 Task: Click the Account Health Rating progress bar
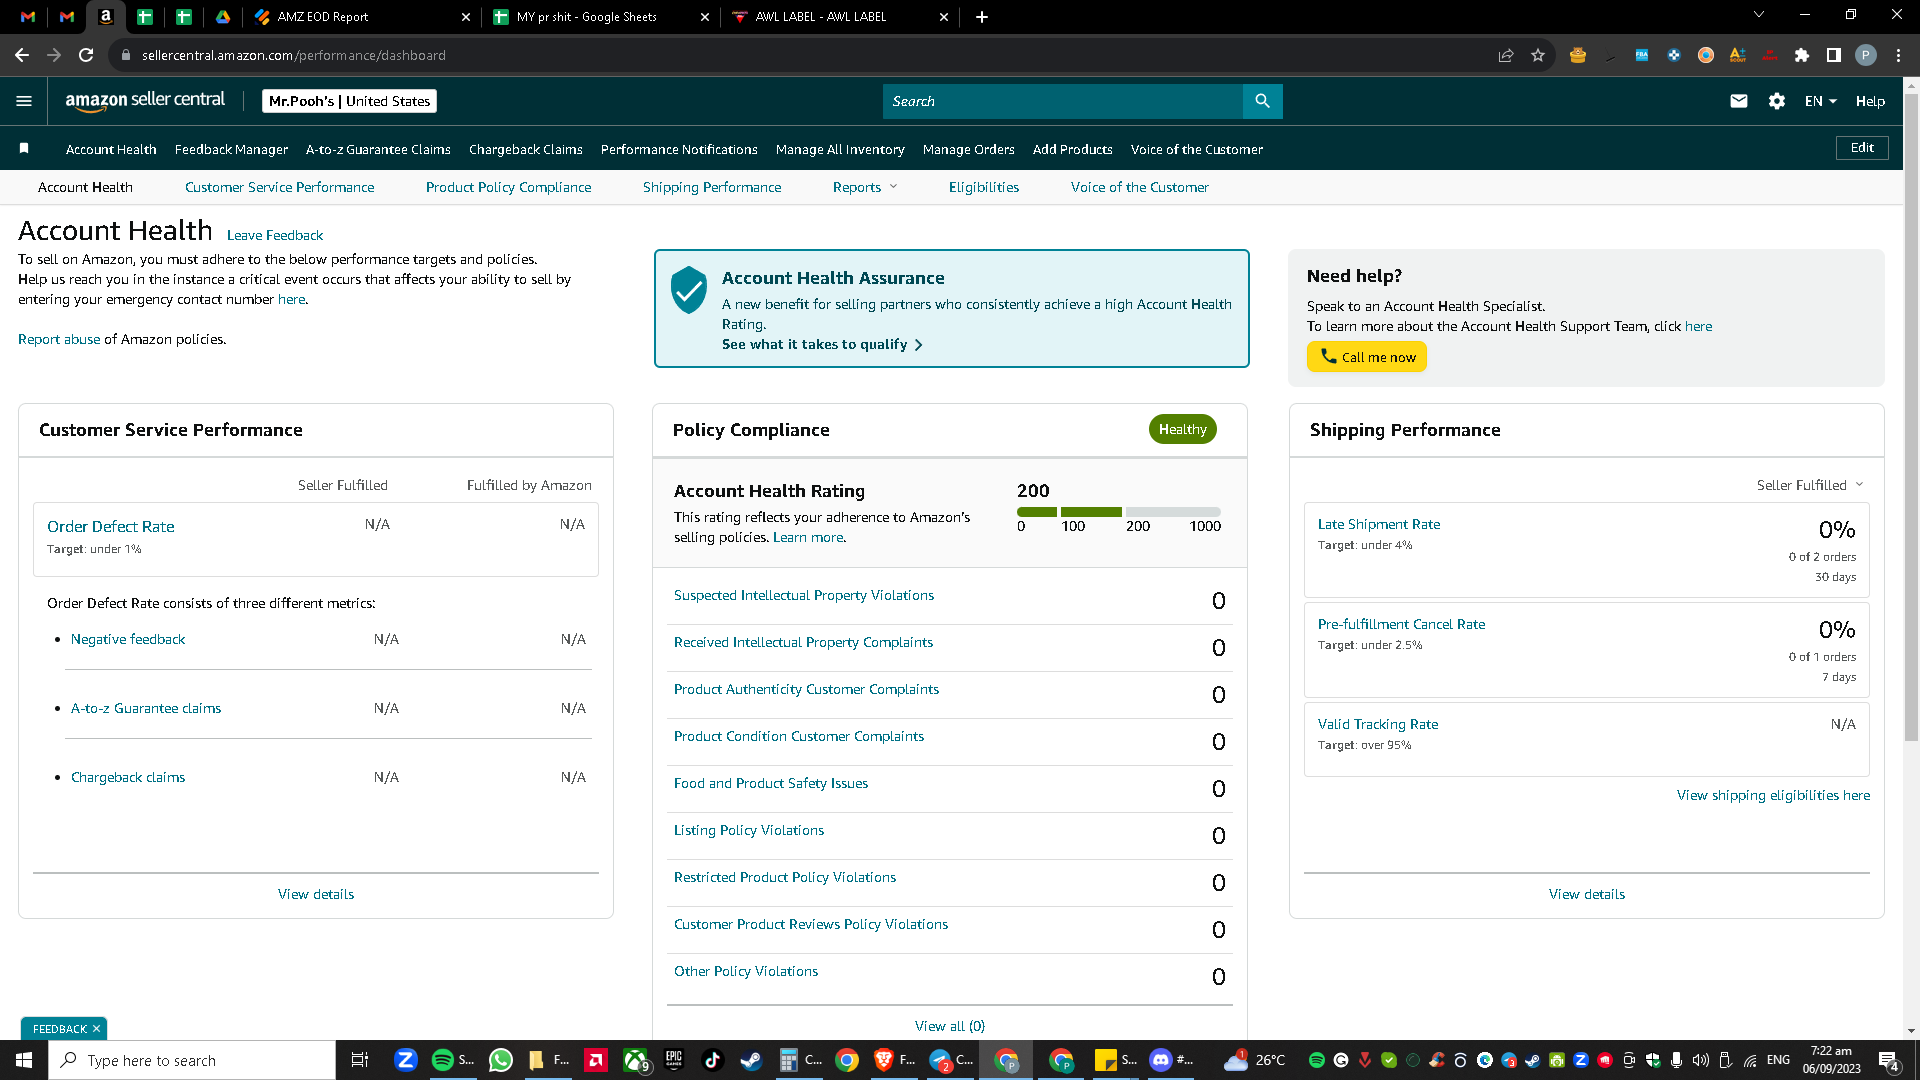tap(1118, 512)
